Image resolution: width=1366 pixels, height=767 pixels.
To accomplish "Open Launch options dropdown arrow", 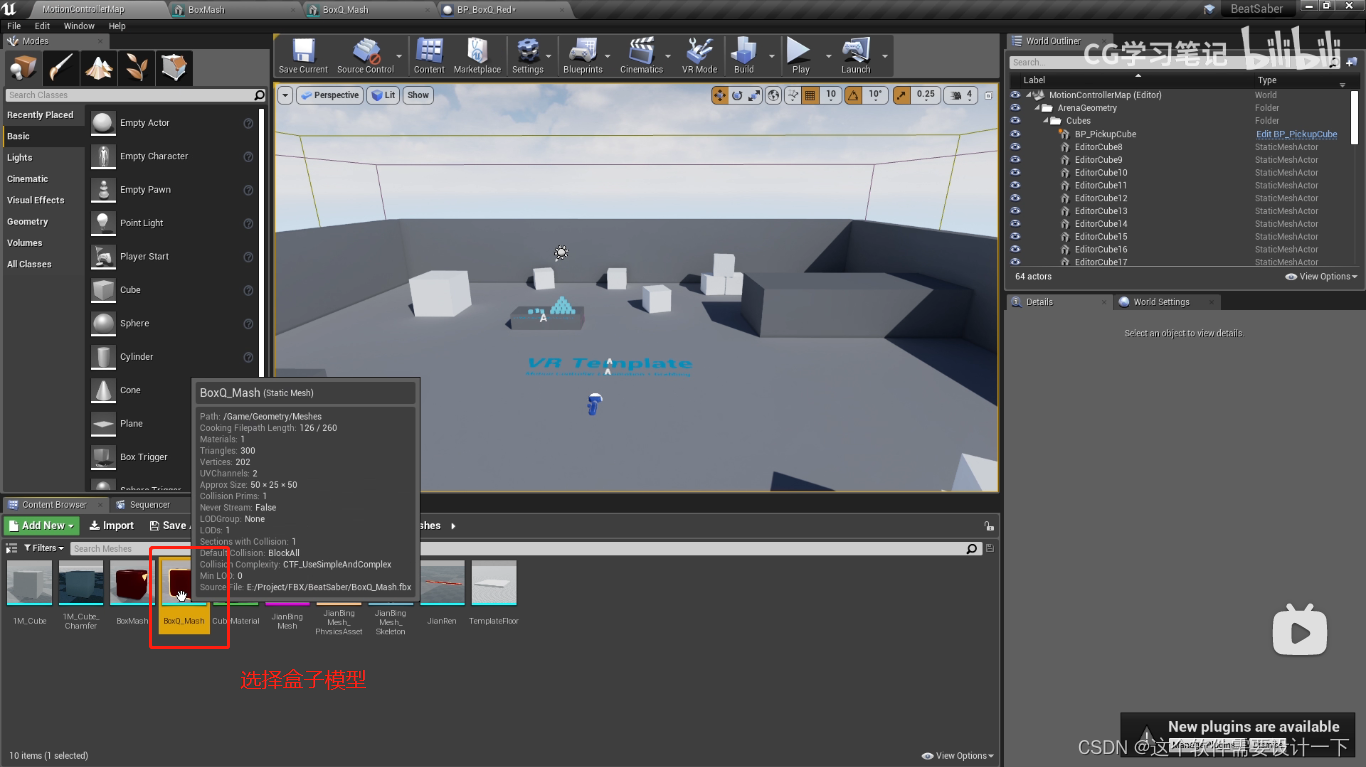I will [884, 56].
